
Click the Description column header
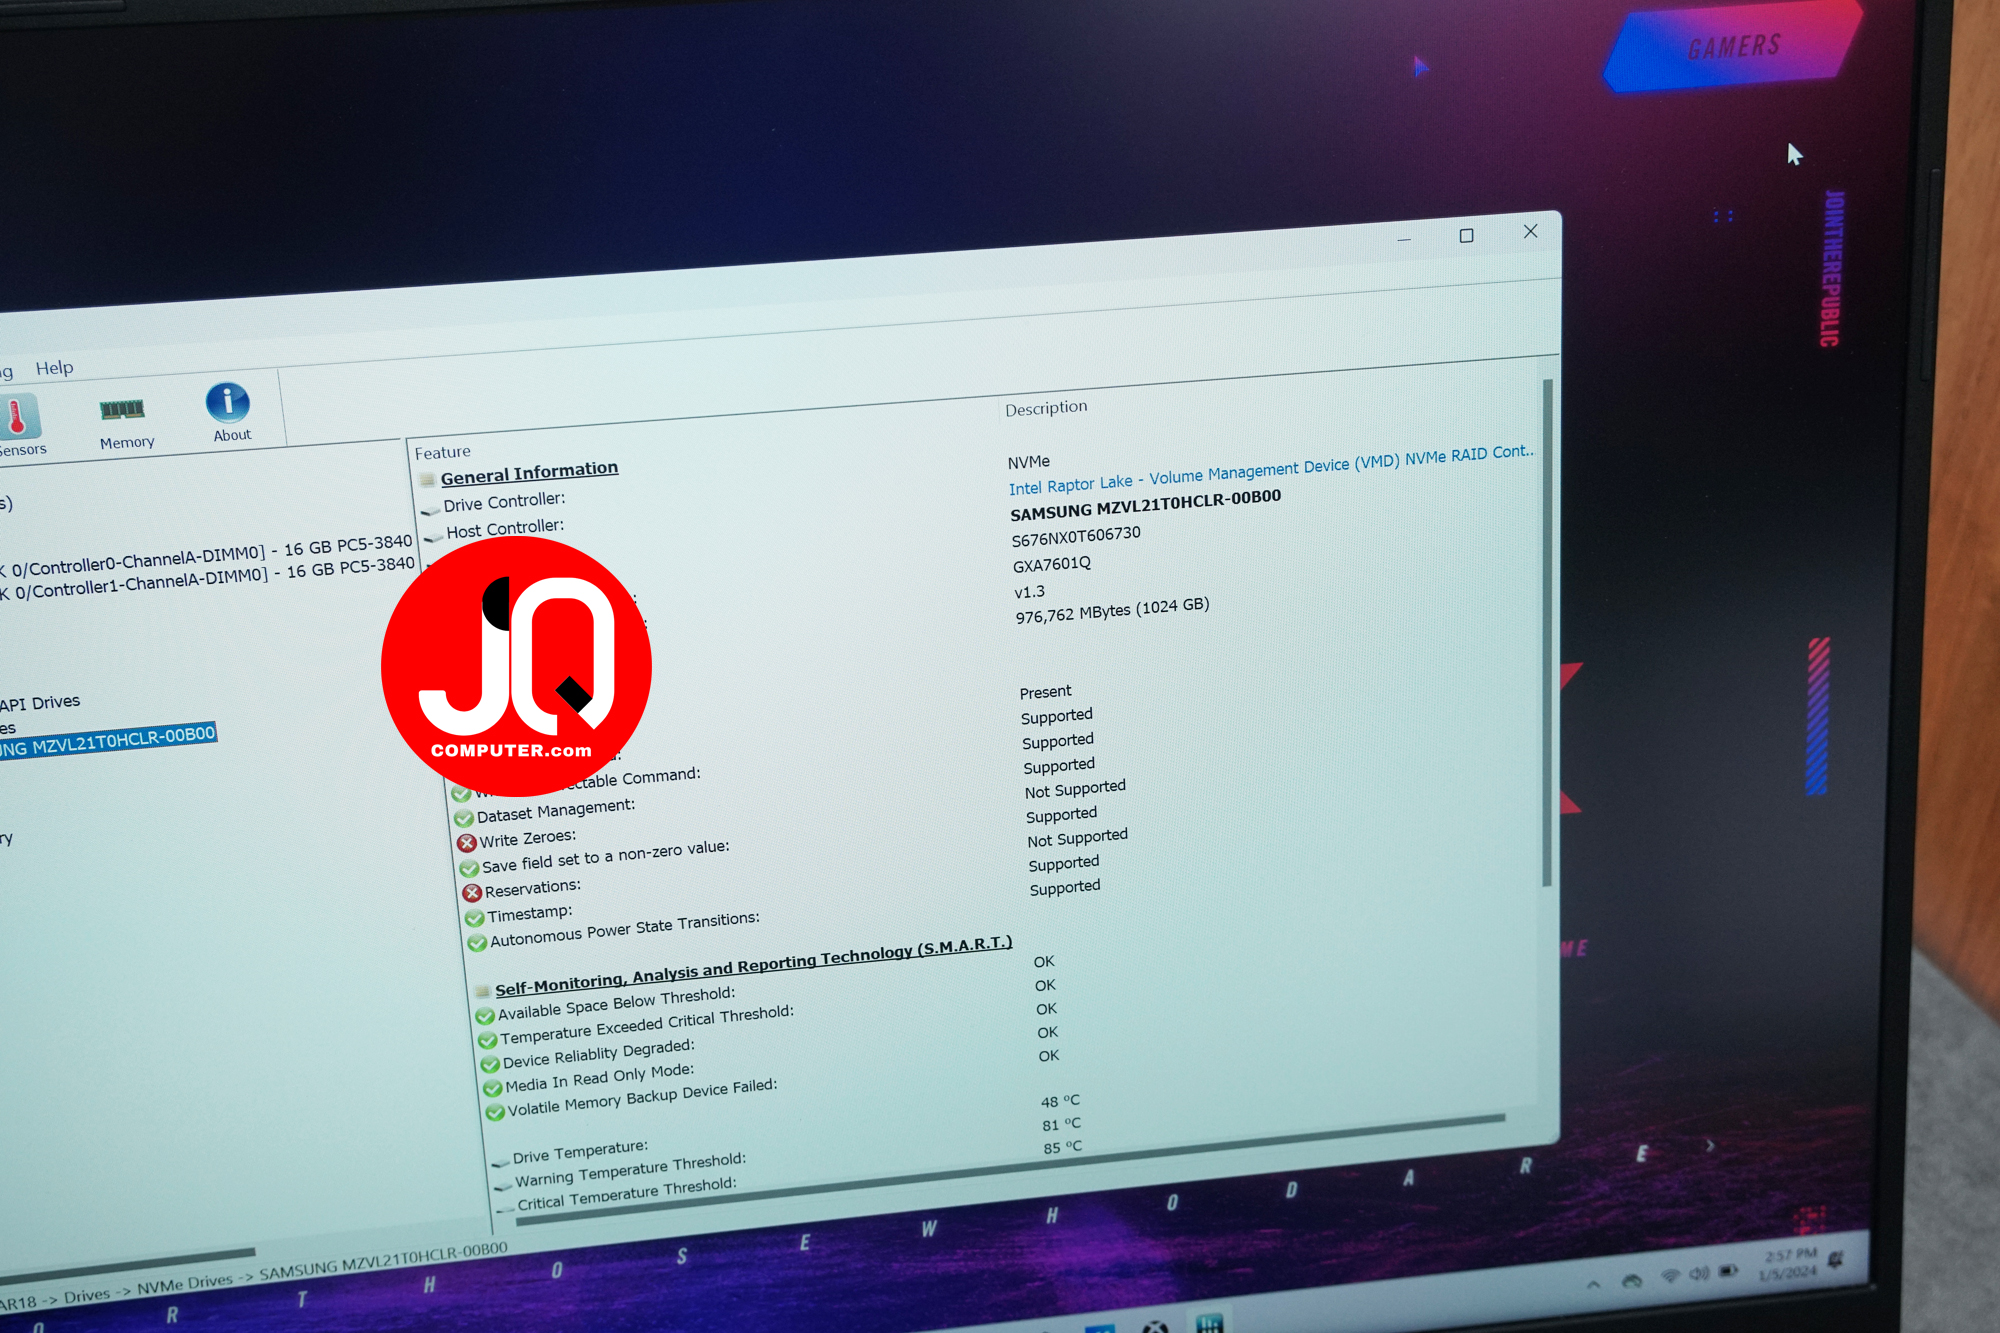[1046, 408]
